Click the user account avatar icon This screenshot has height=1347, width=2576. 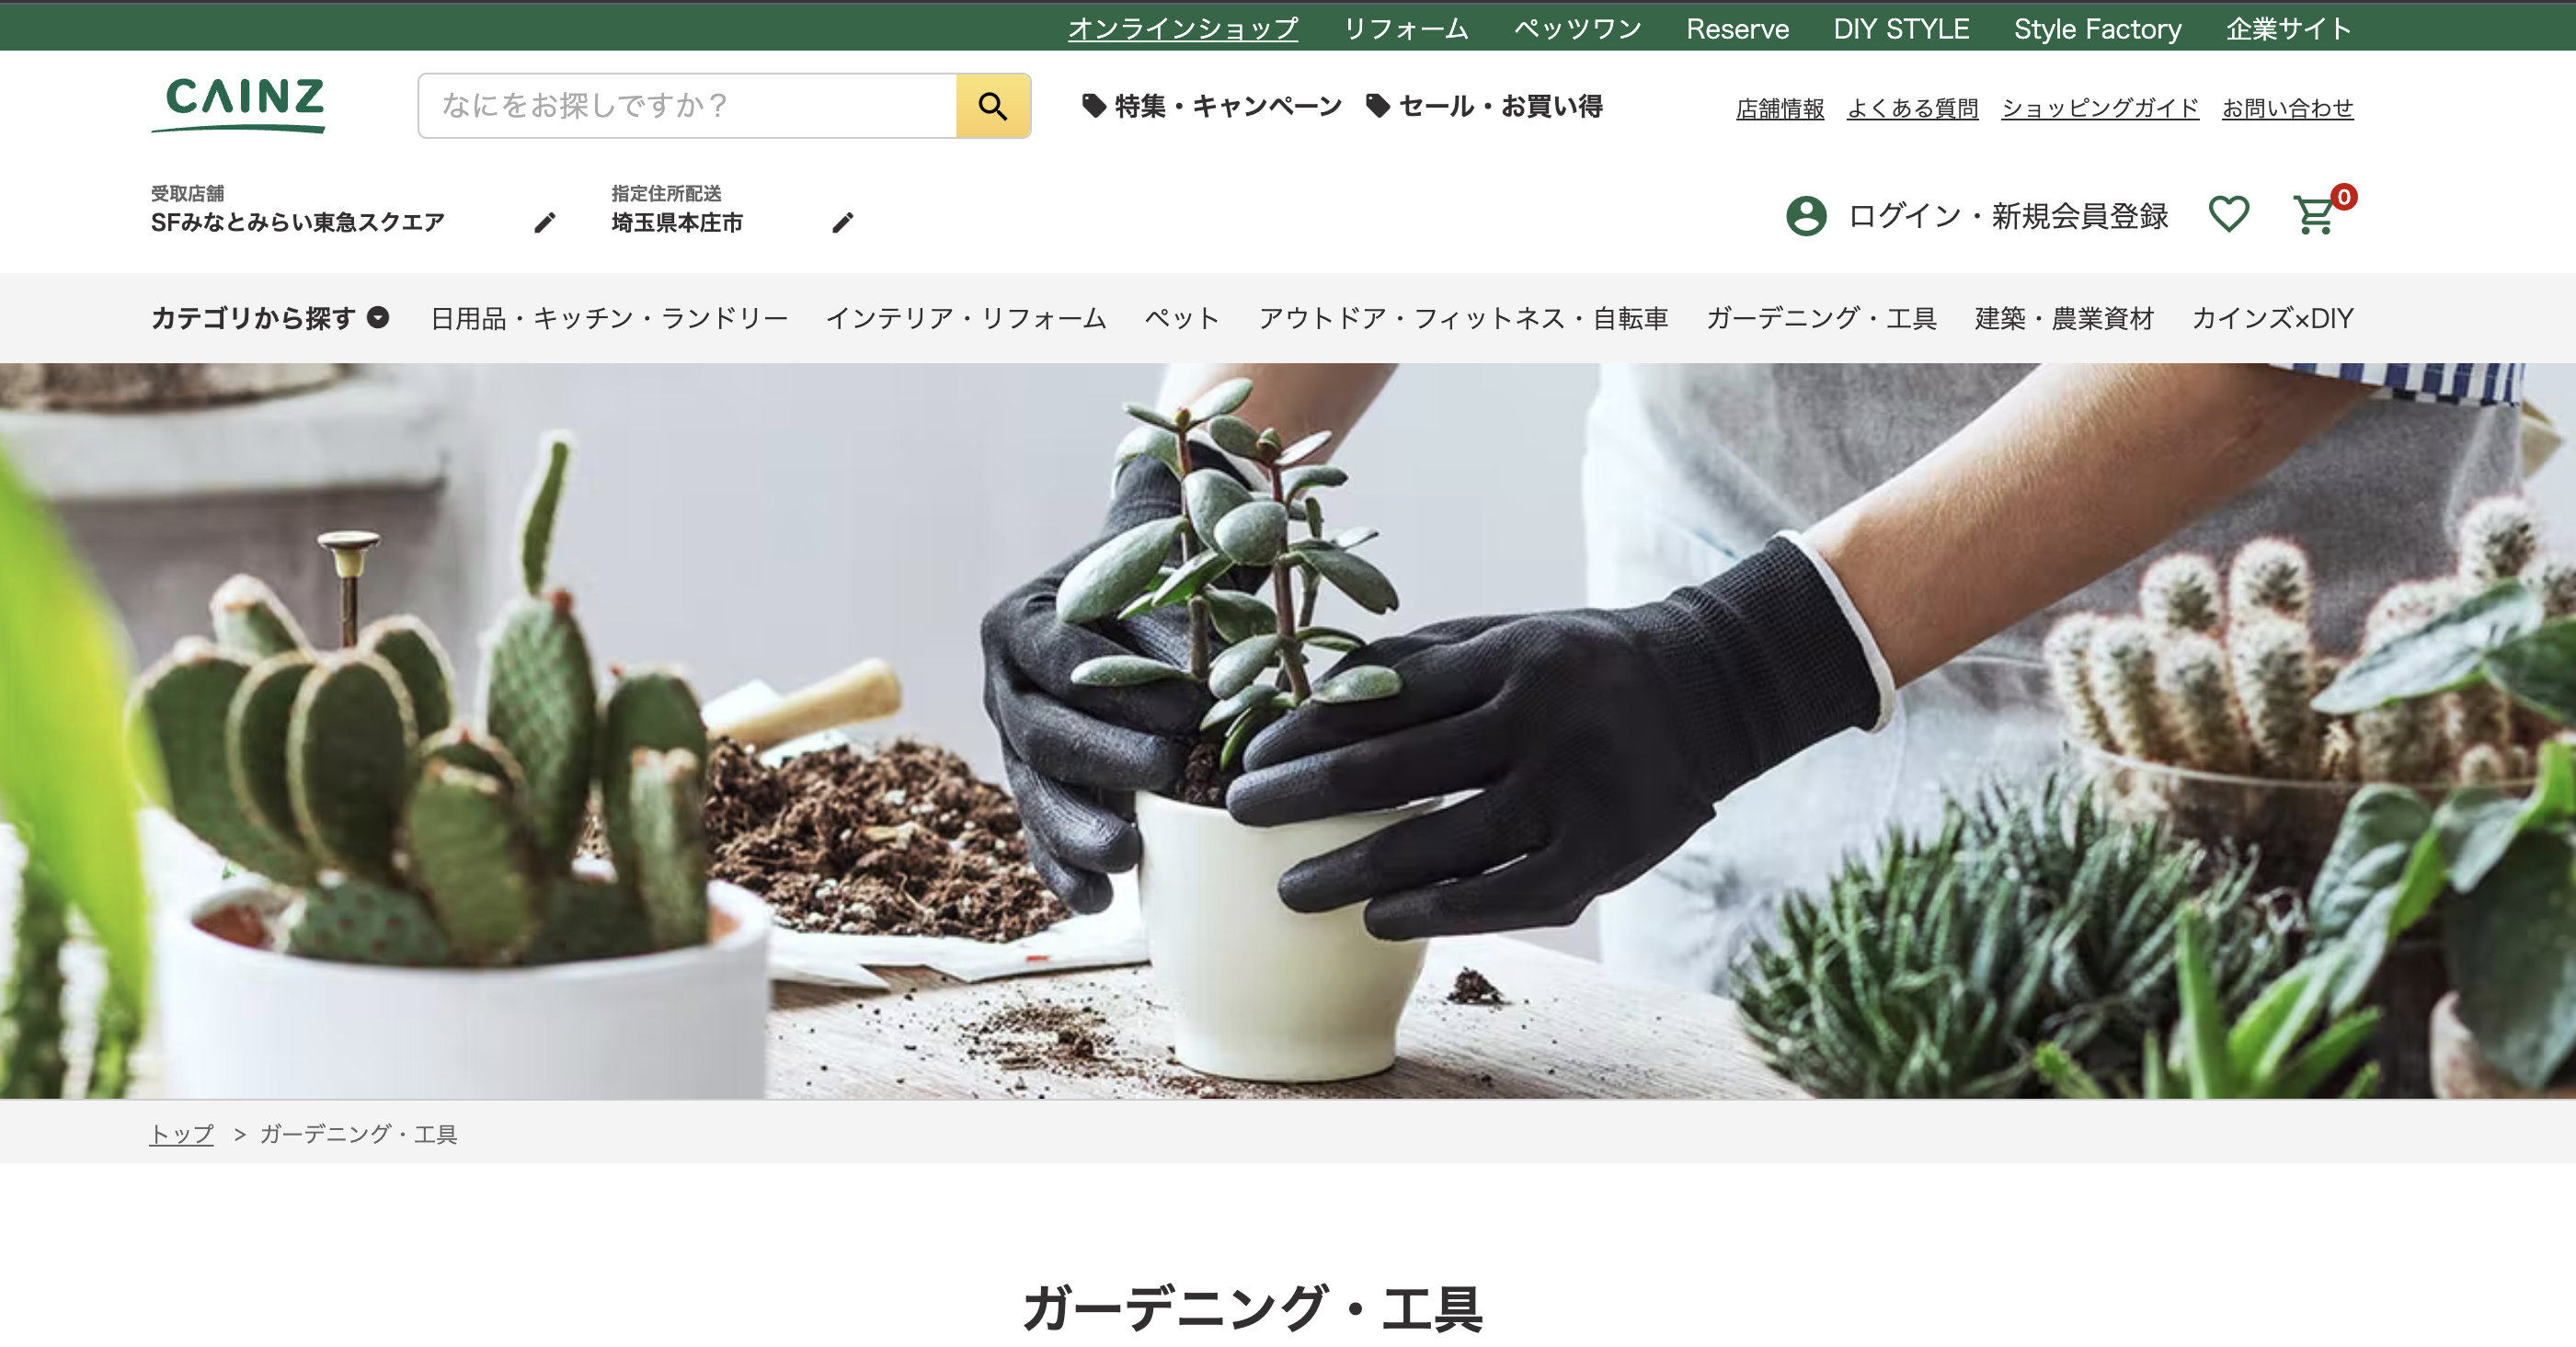click(x=1806, y=215)
